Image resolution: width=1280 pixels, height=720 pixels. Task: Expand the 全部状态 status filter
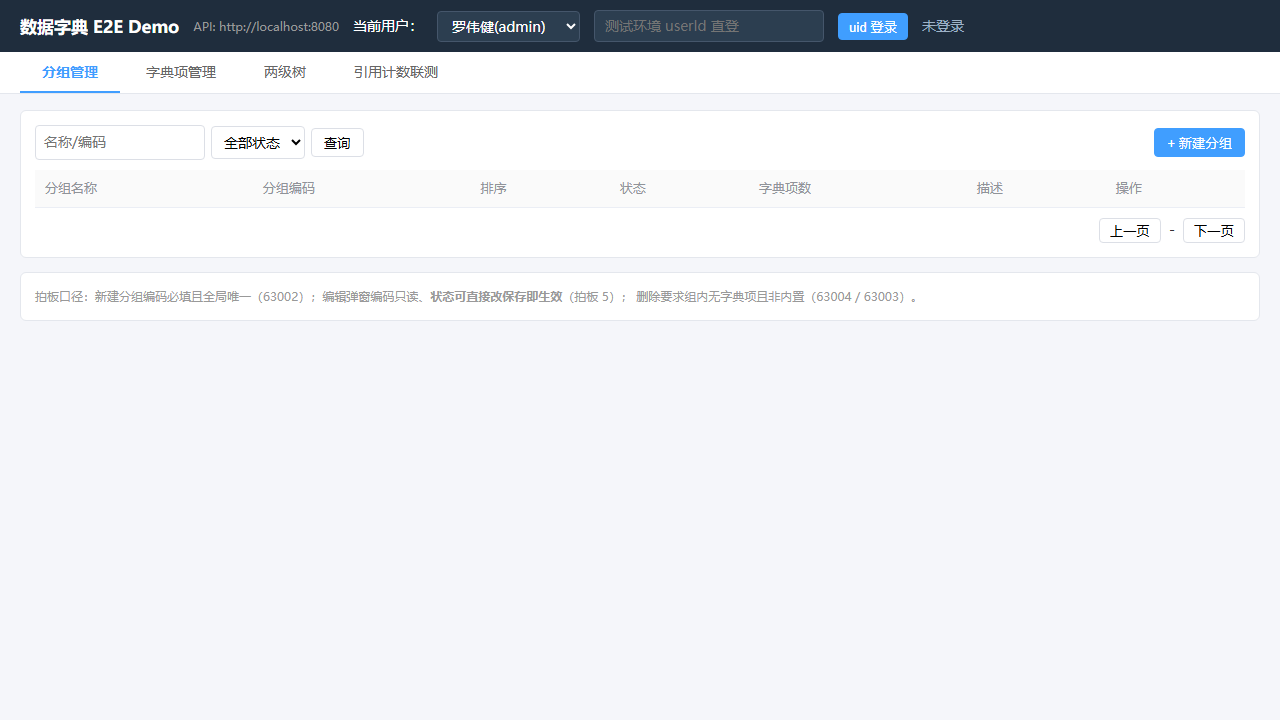click(x=258, y=142)
